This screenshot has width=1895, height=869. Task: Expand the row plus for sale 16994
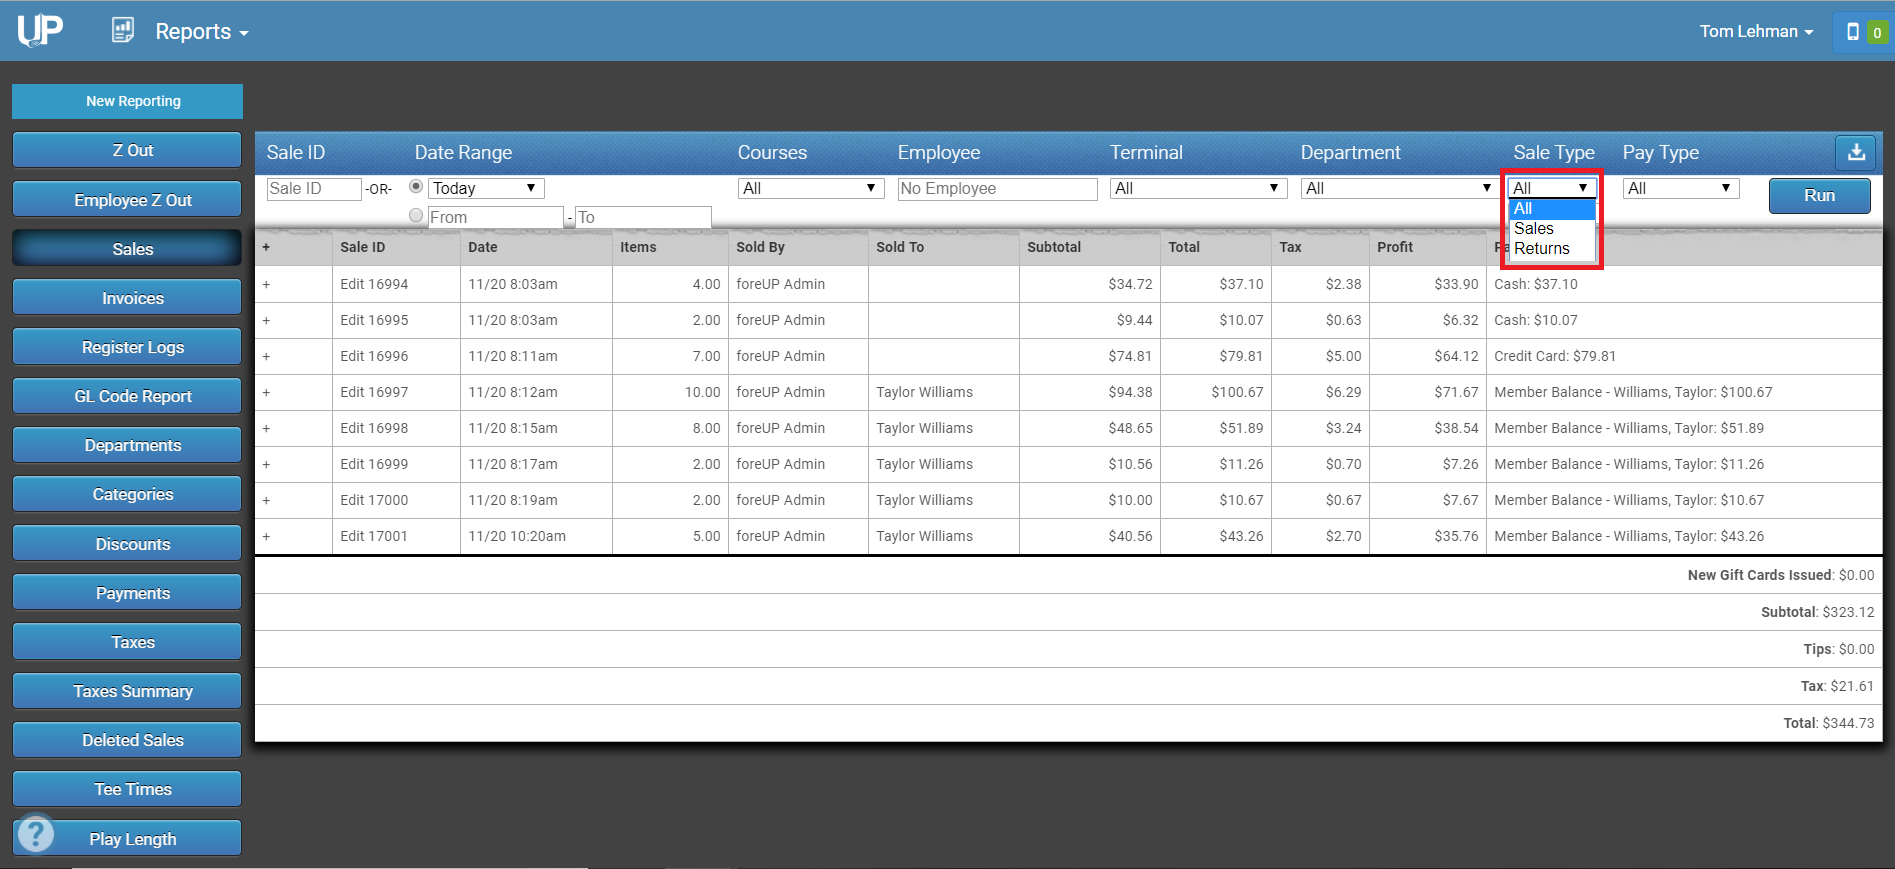pos(267,284)
